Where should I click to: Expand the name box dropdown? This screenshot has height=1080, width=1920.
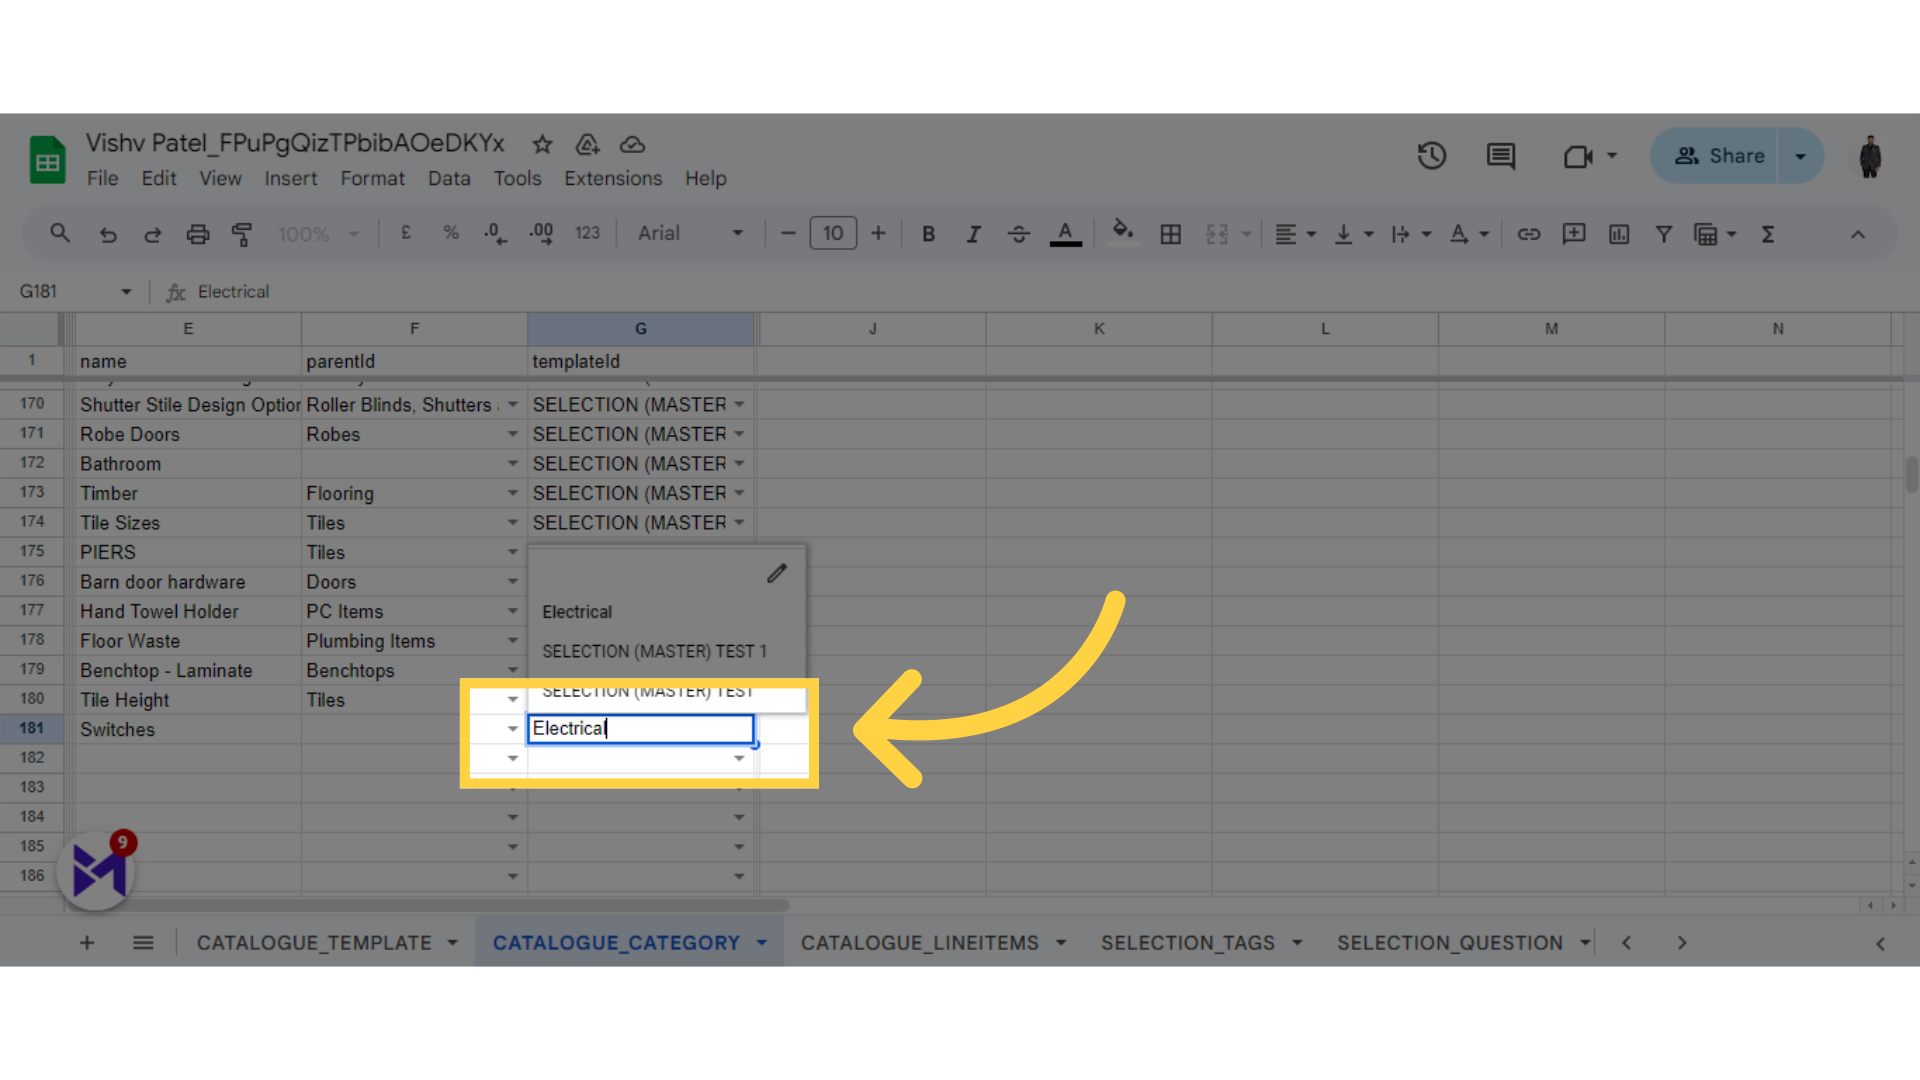pos(126,292)
